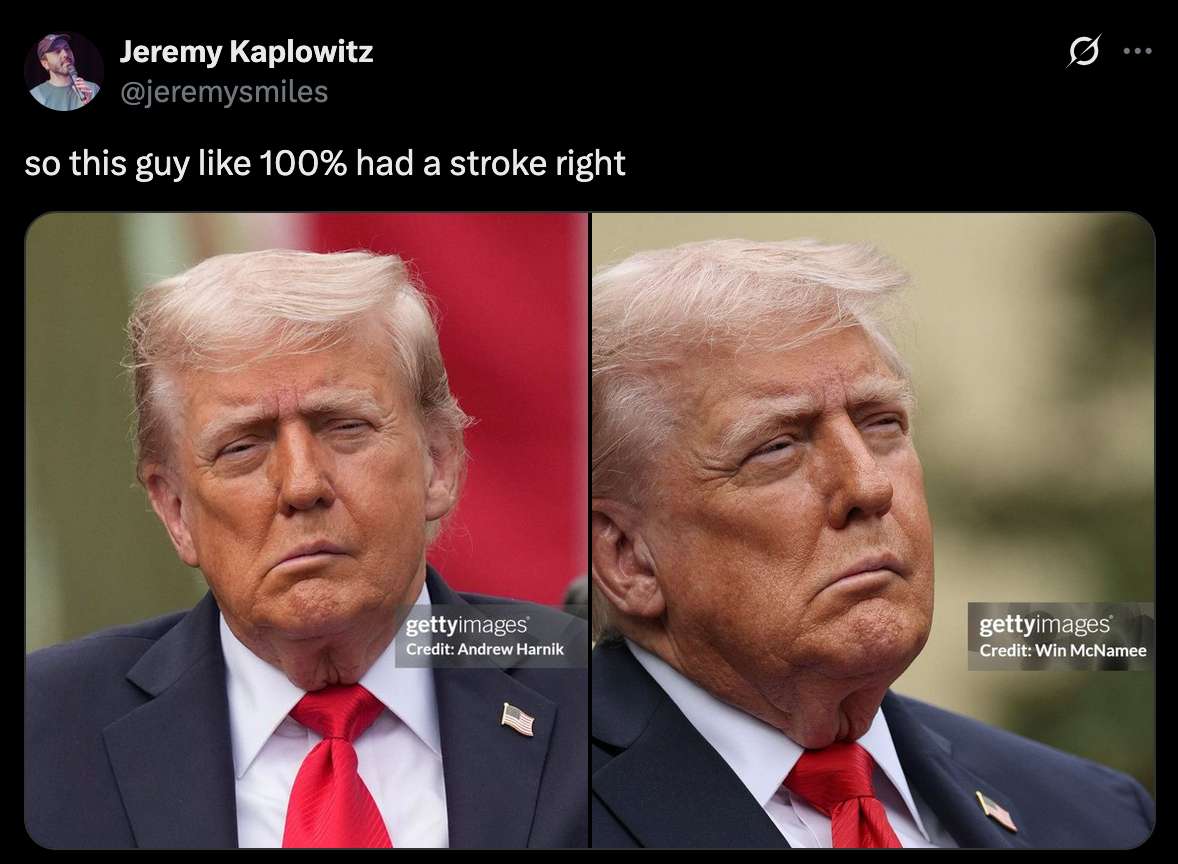Click Jeremy Kaplowitz's profile avatar
The height and width of the screenshot is (864, 1178).
tap(64, 72)
